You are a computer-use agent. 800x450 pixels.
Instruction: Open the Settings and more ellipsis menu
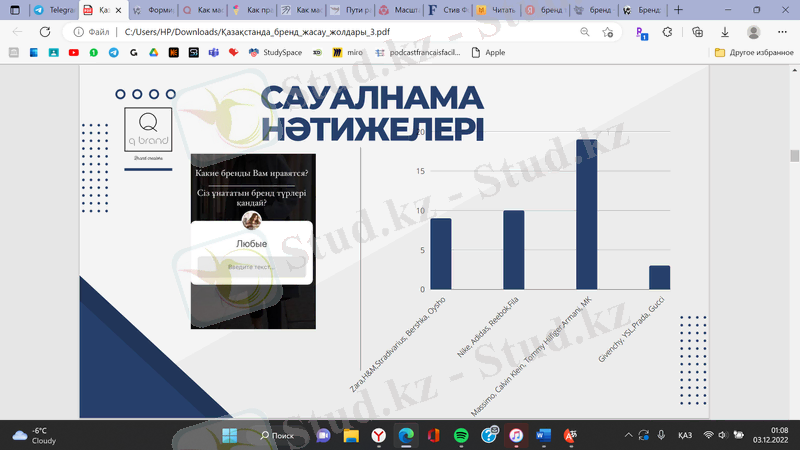(x=782, y=32)
